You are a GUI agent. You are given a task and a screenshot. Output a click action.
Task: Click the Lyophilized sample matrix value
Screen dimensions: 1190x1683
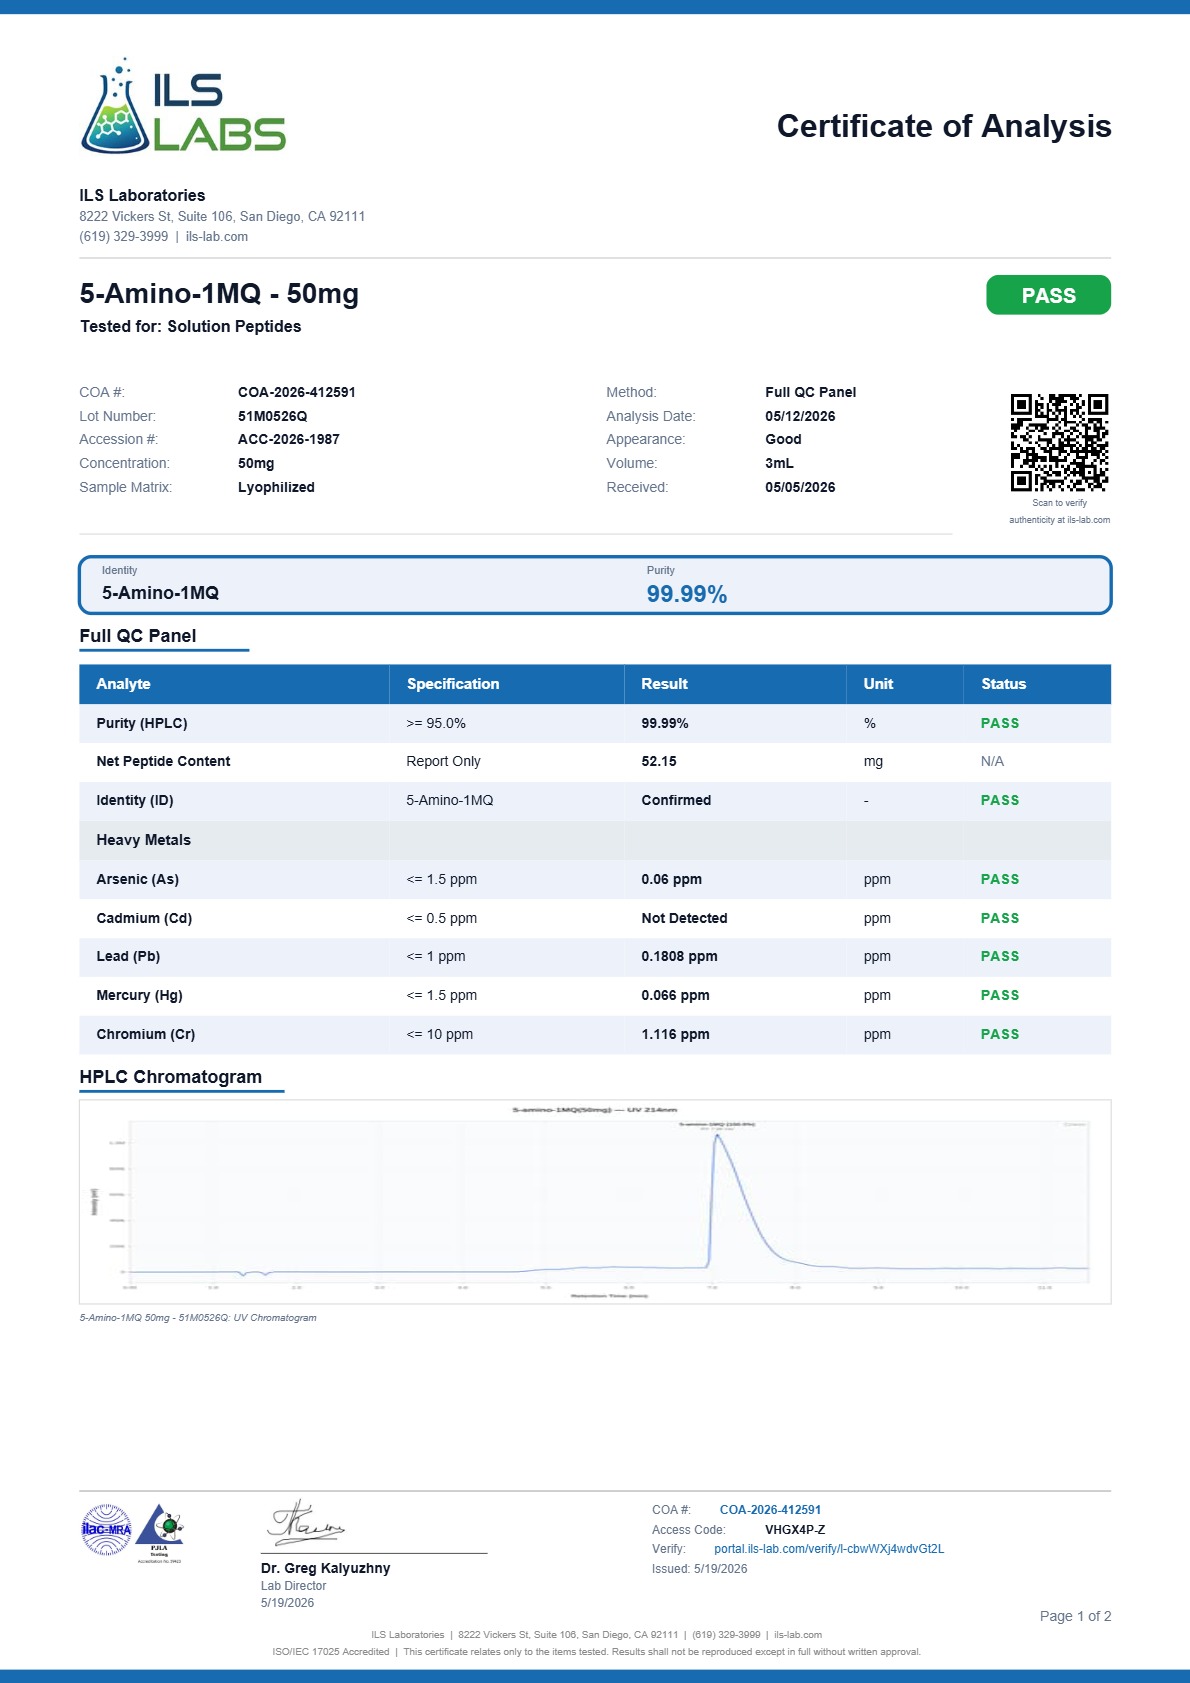point(276,487)
